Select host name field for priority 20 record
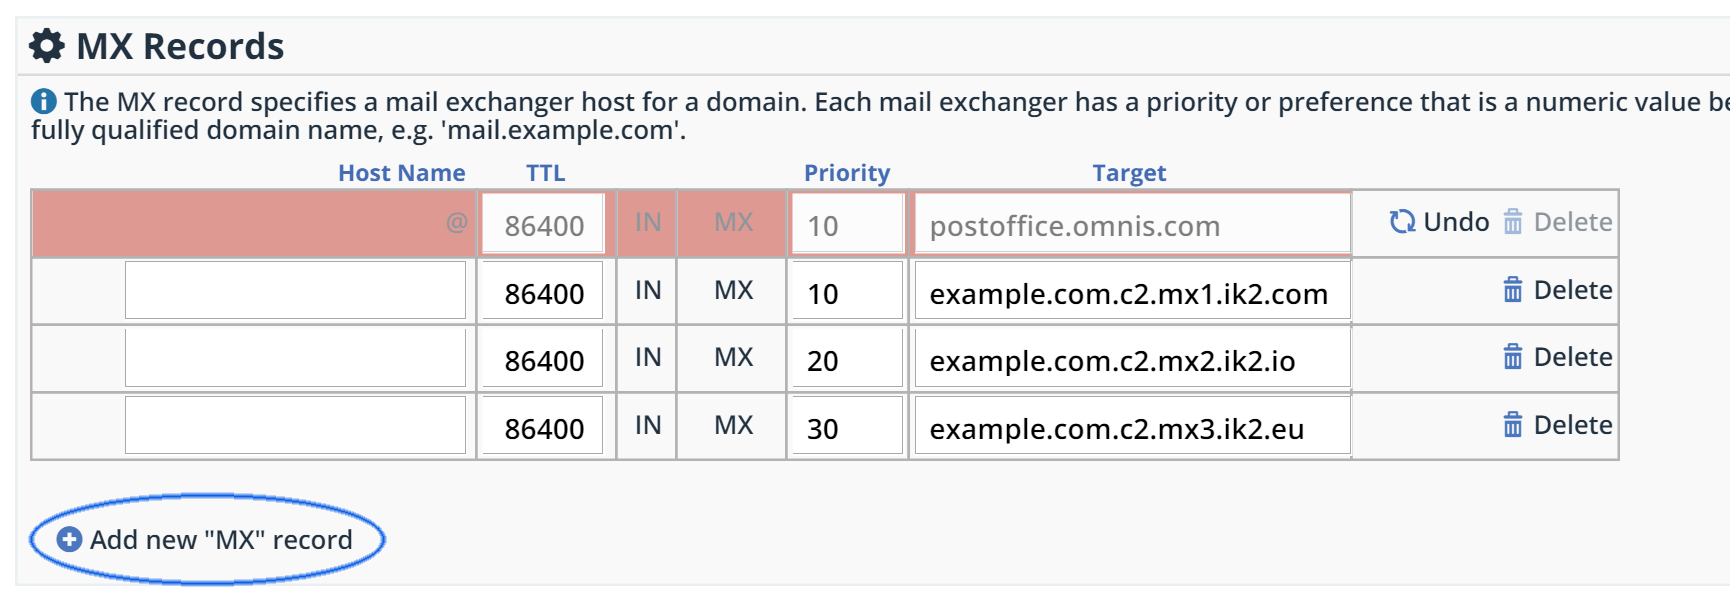 295,358
